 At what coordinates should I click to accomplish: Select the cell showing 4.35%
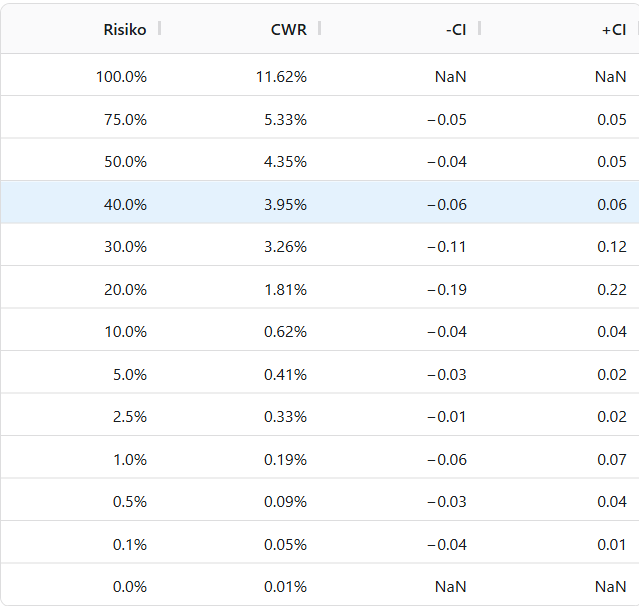click(x=285, y=161)
